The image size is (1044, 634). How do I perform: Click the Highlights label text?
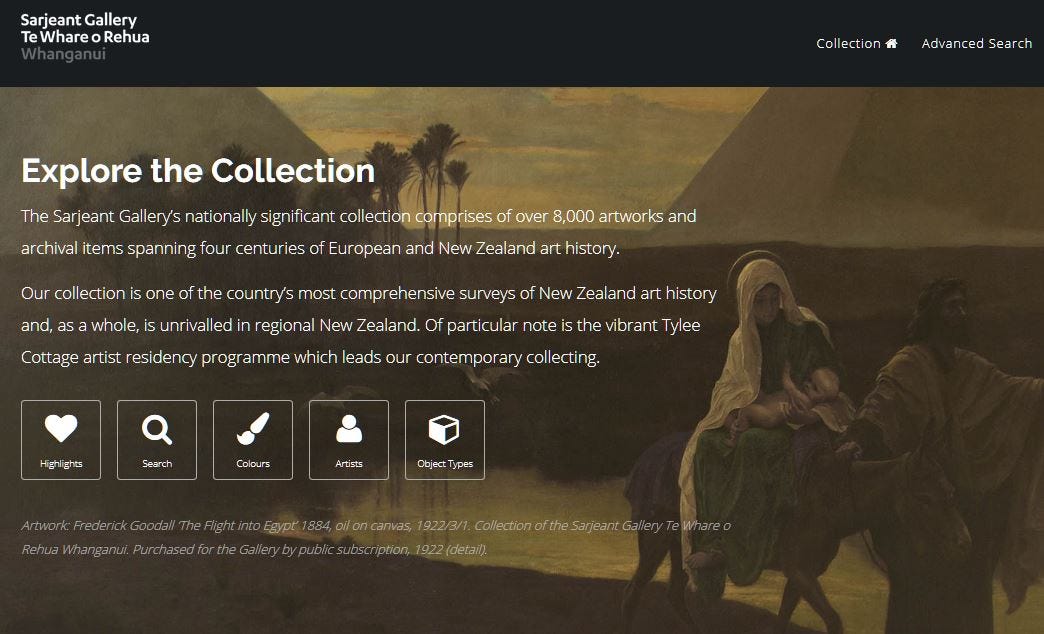(x=61, y=464)
